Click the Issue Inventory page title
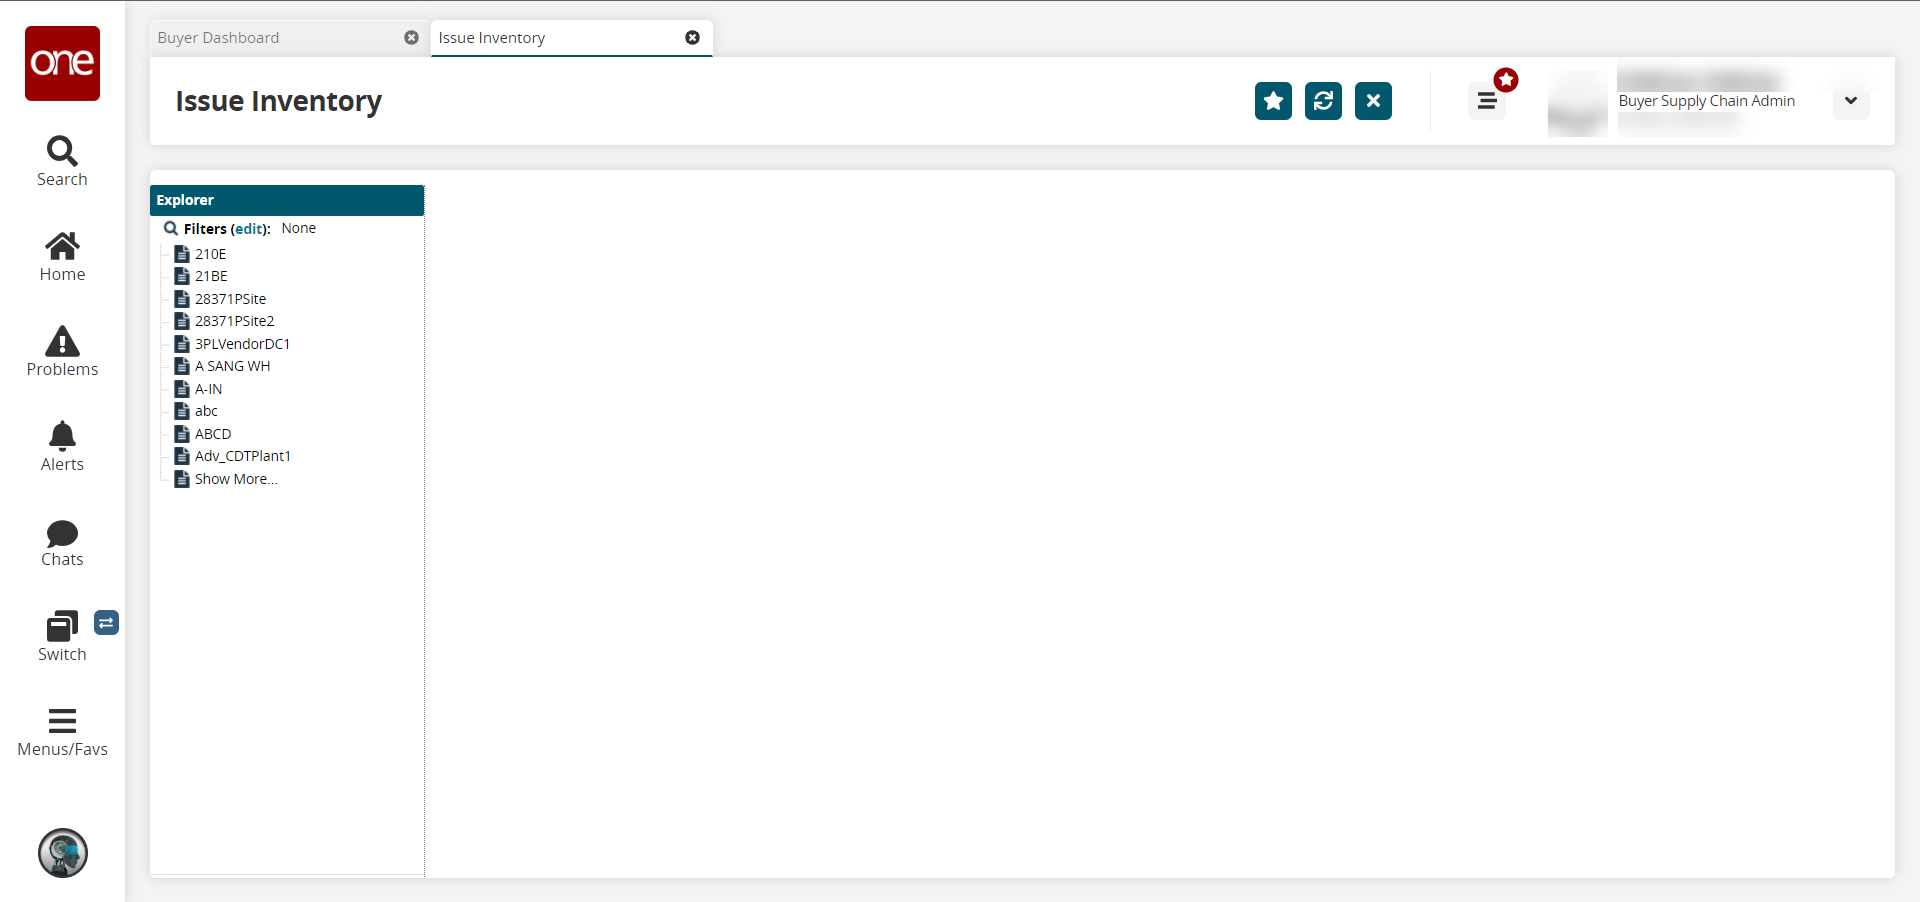1920x902 pixels. (278, 101)
